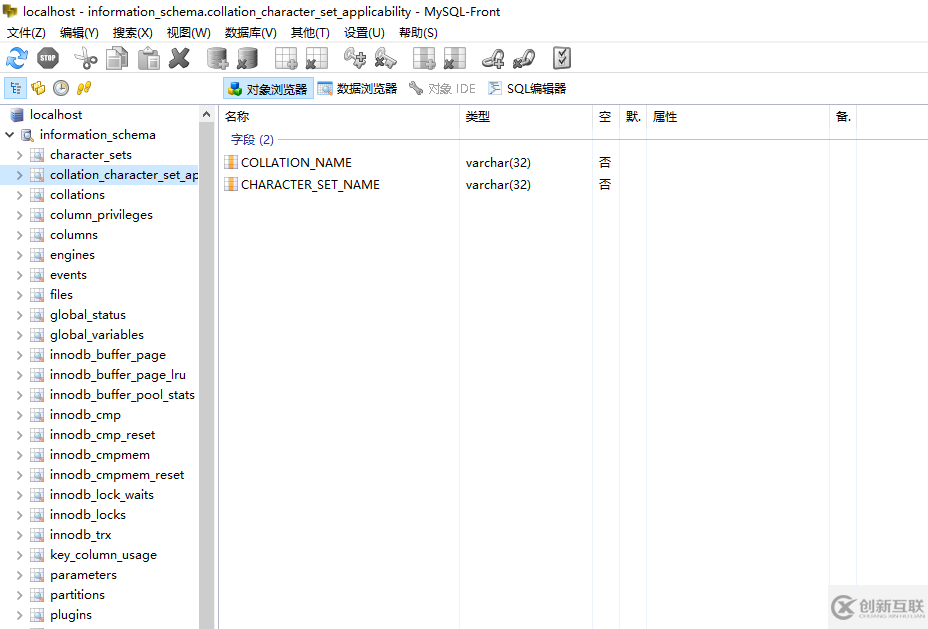Open the 设置(U) menu
Viewport: 928px width, 629px height.
(364, 33)
